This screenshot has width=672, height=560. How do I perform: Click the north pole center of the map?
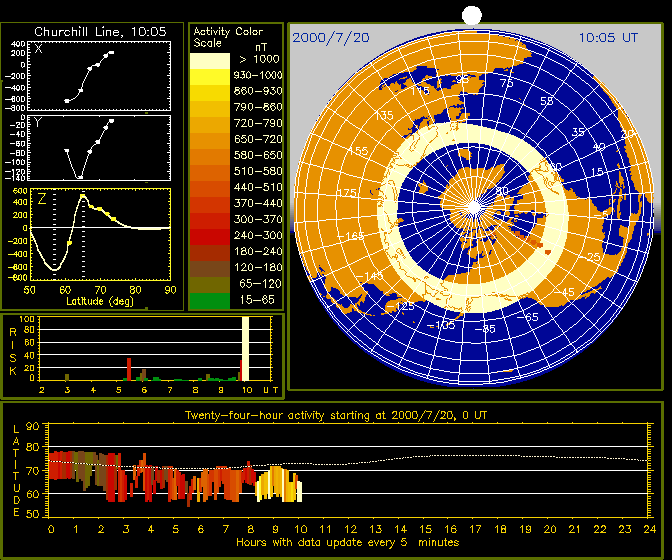(x=473, y=206)
